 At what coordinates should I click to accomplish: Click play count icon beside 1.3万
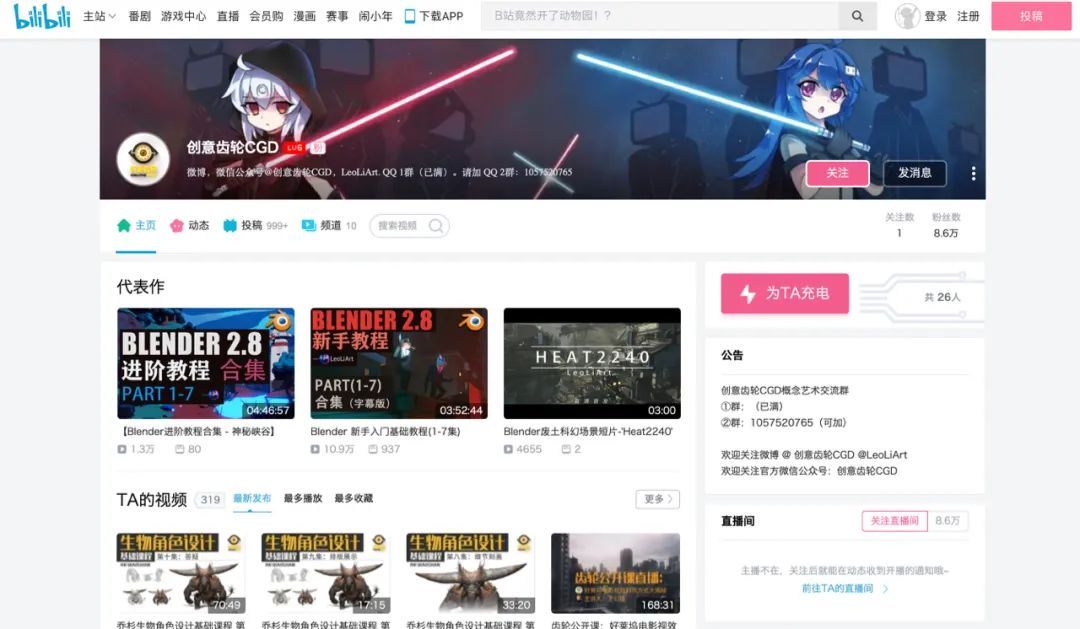(x=122, y=449)
